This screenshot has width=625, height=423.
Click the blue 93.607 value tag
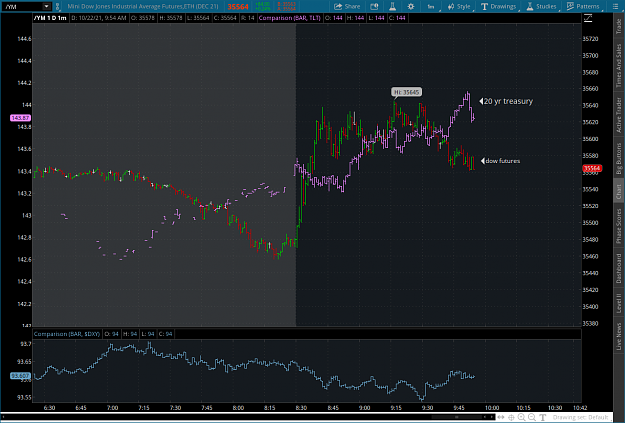click(20, 376)
